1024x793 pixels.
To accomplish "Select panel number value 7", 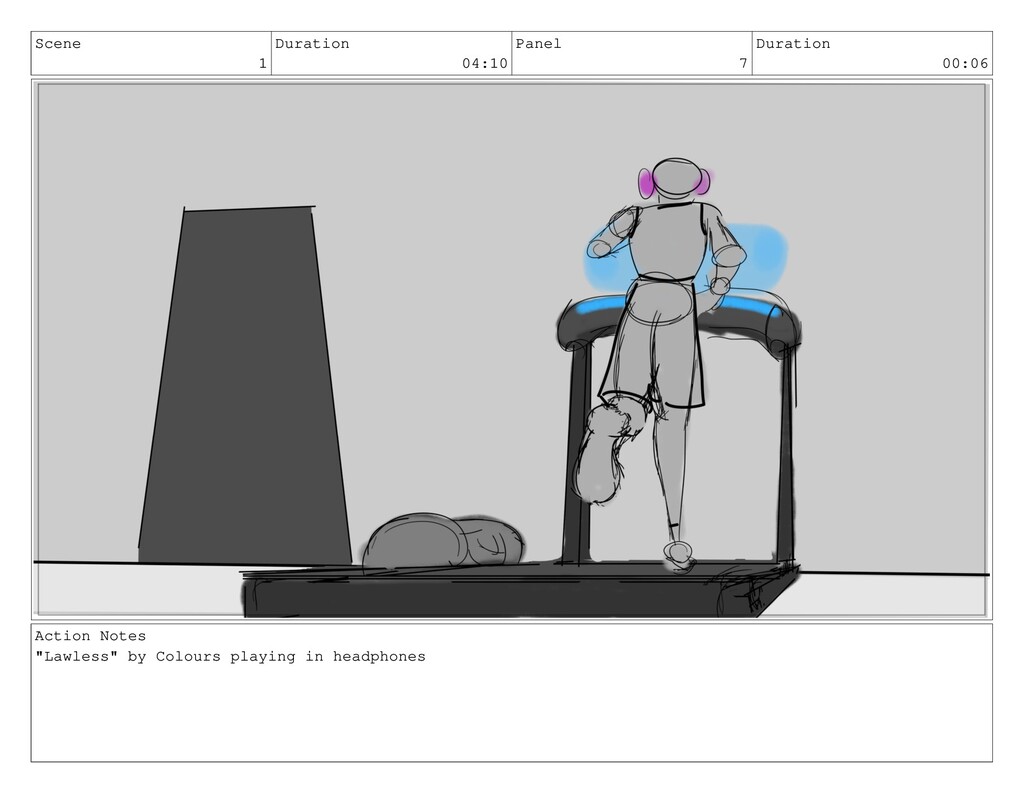I will tap(743, 63).
